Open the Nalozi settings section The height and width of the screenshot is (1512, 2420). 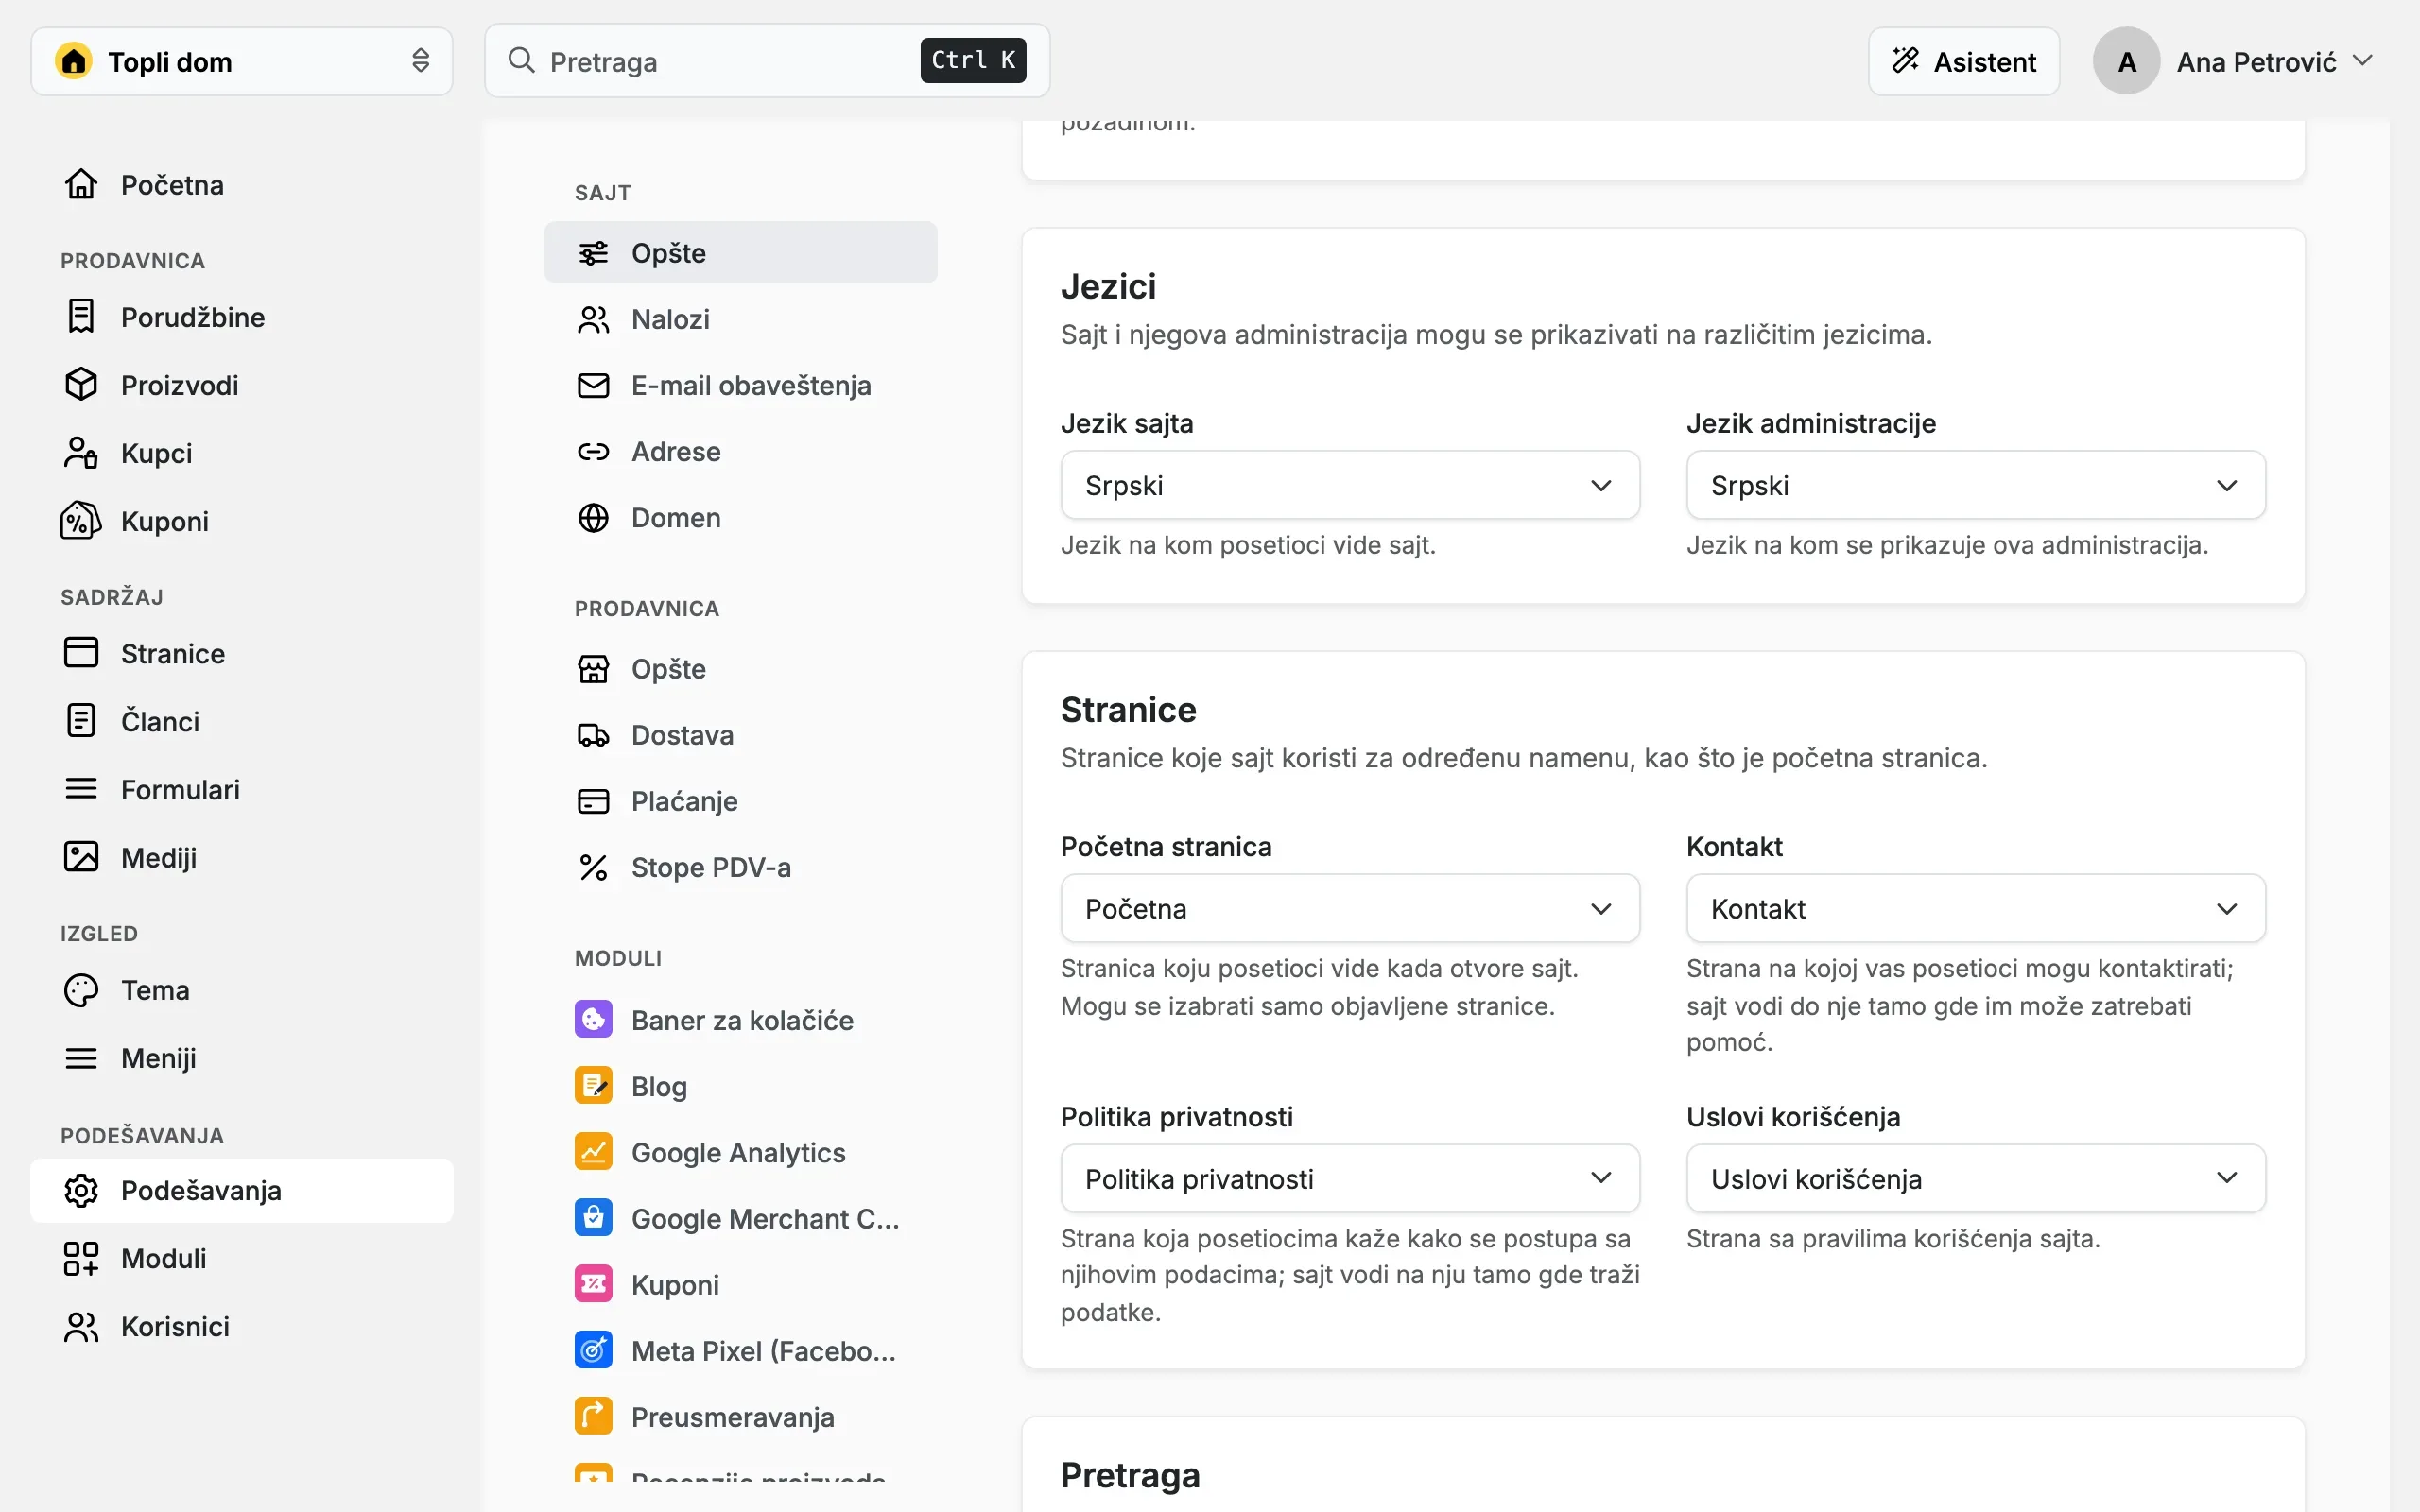click(x=740, y=319)
